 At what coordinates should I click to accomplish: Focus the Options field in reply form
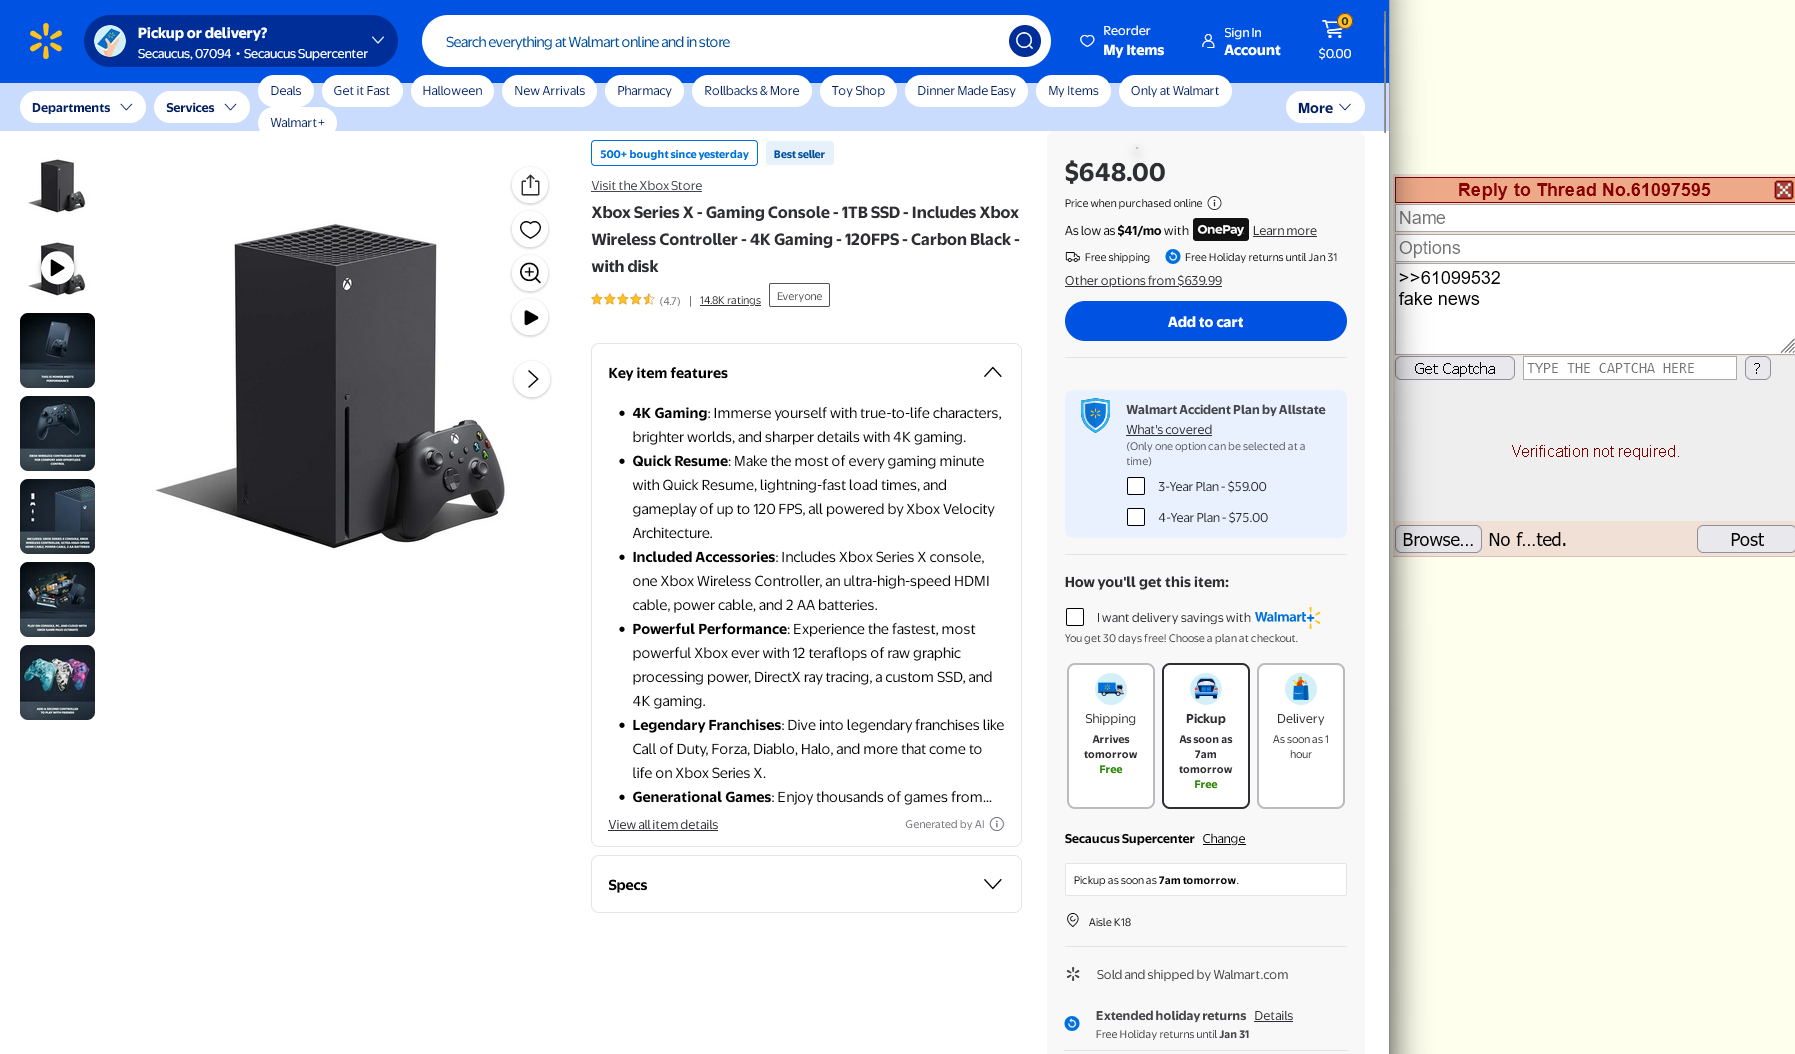click(1595, 248)
